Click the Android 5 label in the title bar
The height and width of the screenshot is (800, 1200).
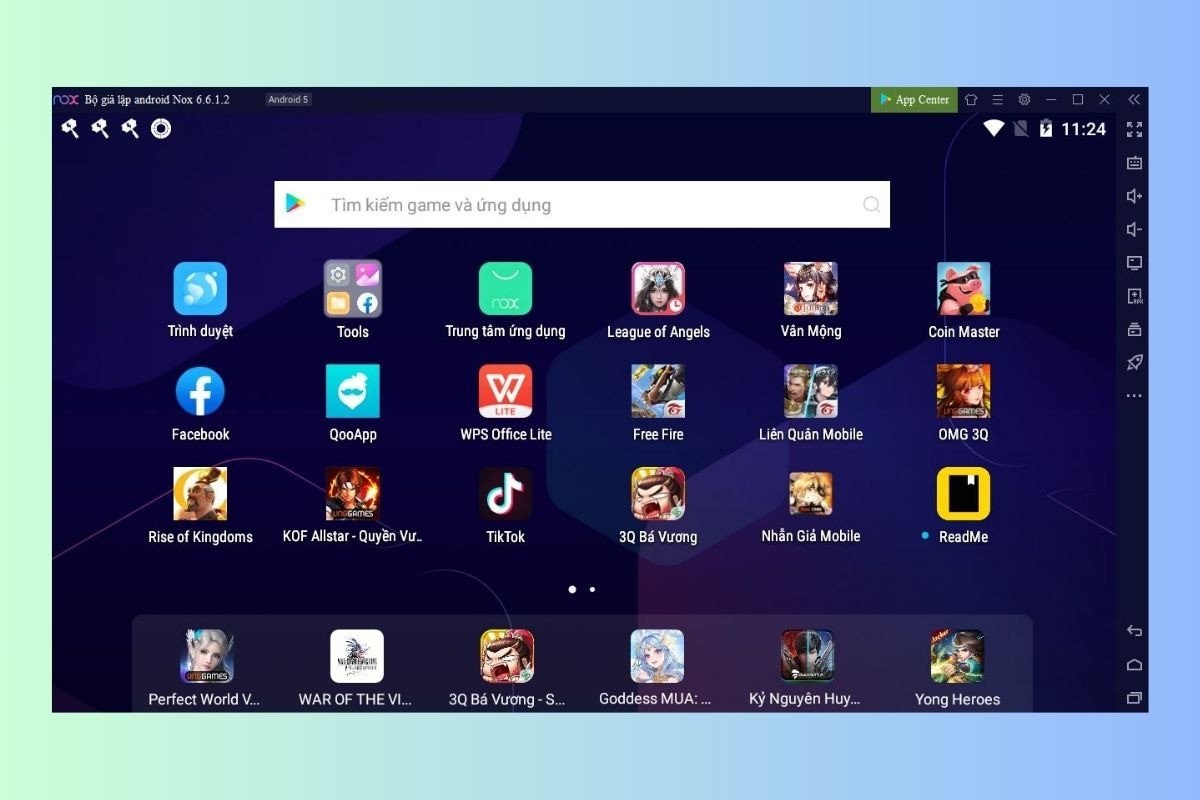(x=288, y=99)
